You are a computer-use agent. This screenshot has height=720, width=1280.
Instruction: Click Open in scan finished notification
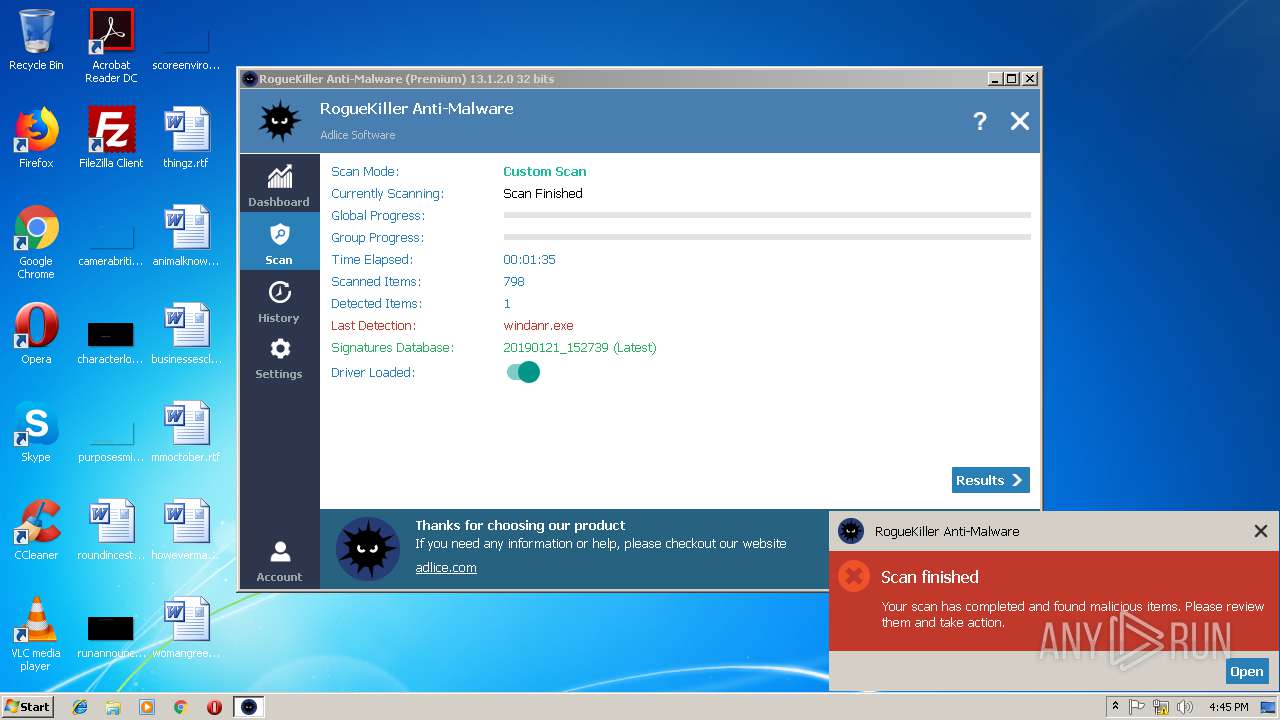point(1246,671)
